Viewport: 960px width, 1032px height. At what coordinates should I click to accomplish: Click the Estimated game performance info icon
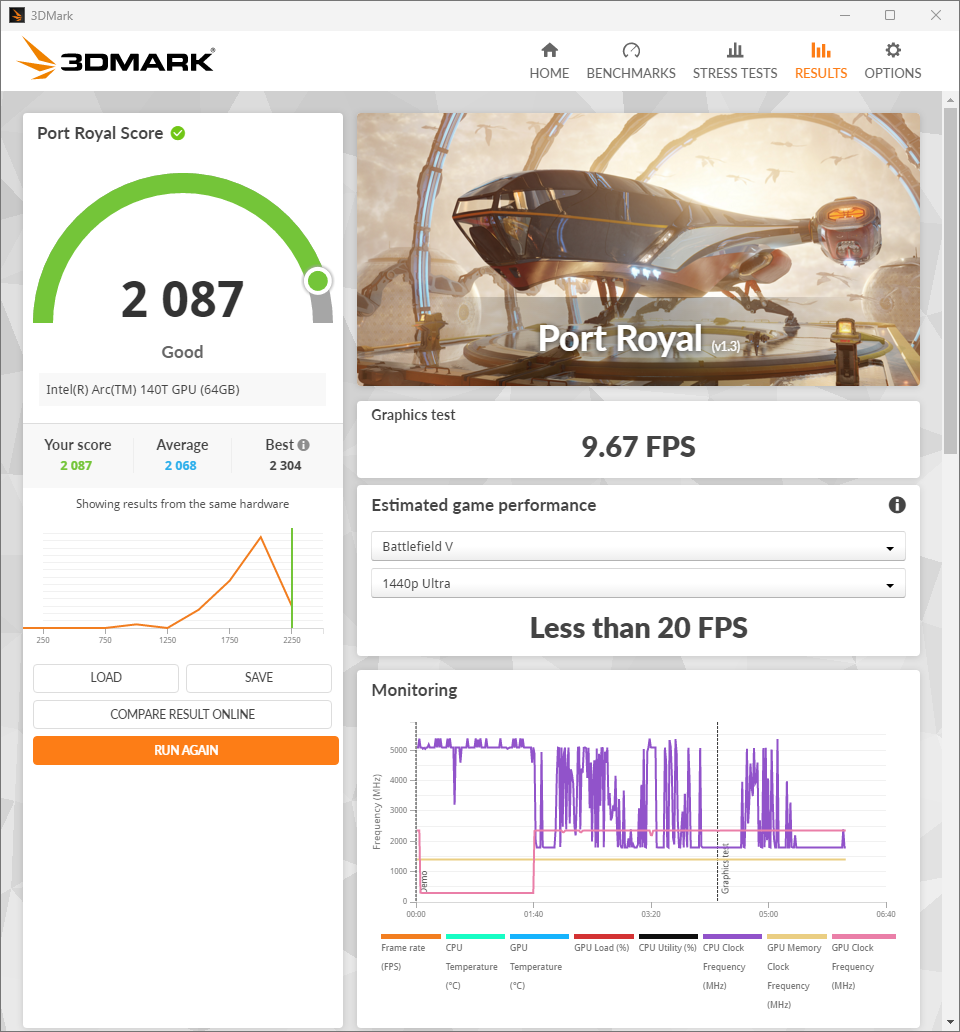pos(897,505)
